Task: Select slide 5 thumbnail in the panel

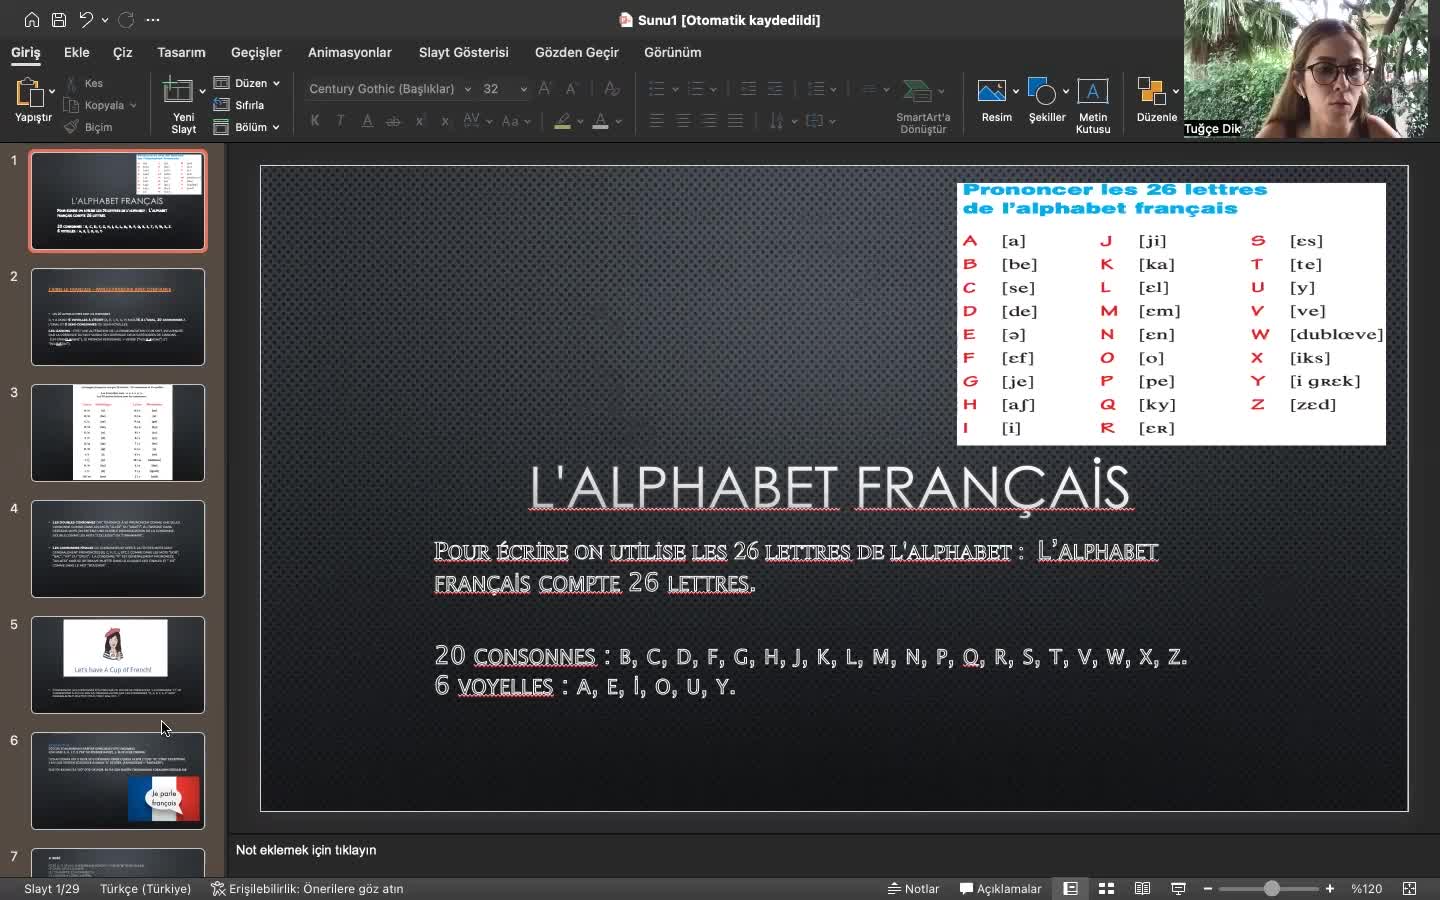Action: tap(118, 665)
